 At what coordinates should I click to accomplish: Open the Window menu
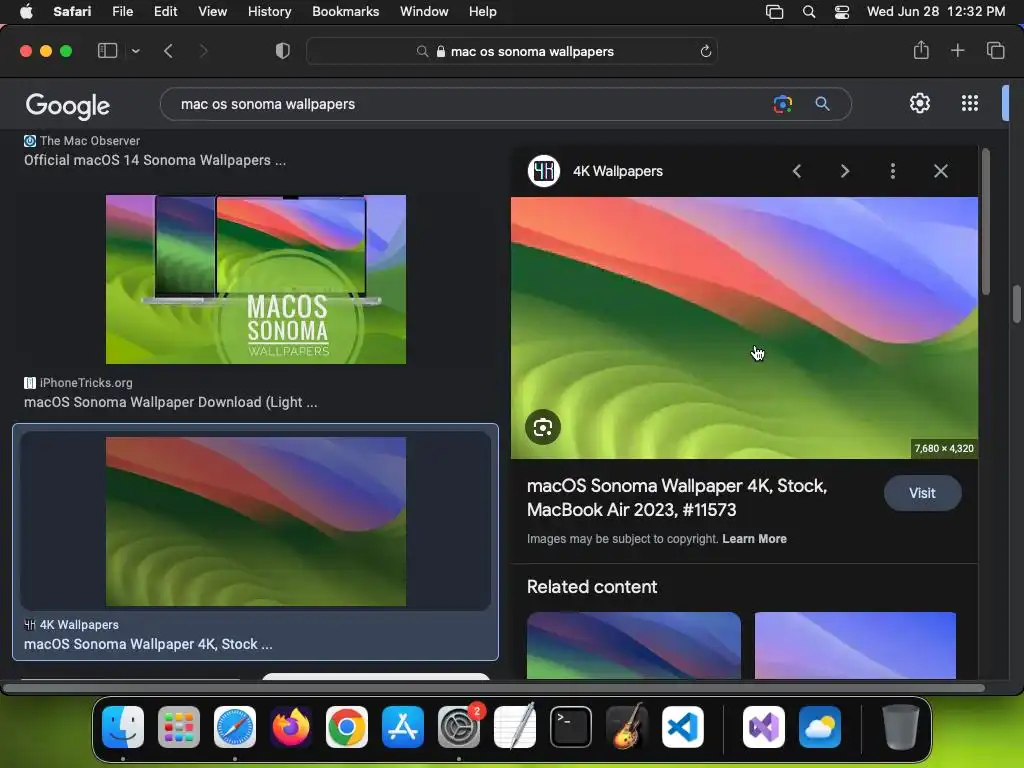coord(424,11)
